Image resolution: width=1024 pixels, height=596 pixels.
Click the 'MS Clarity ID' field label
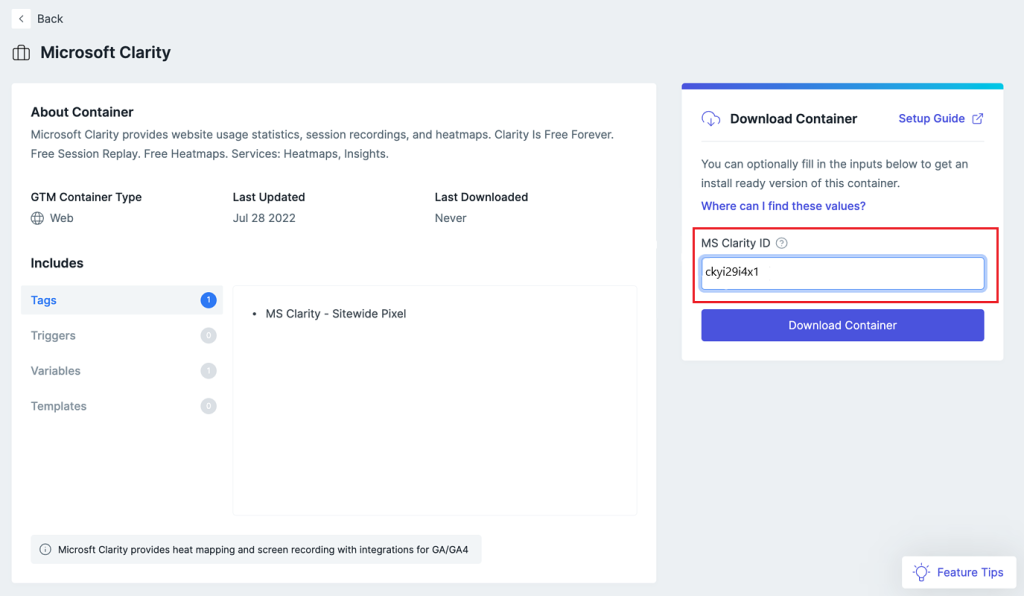pyautogui.click(x=735, y=243)
